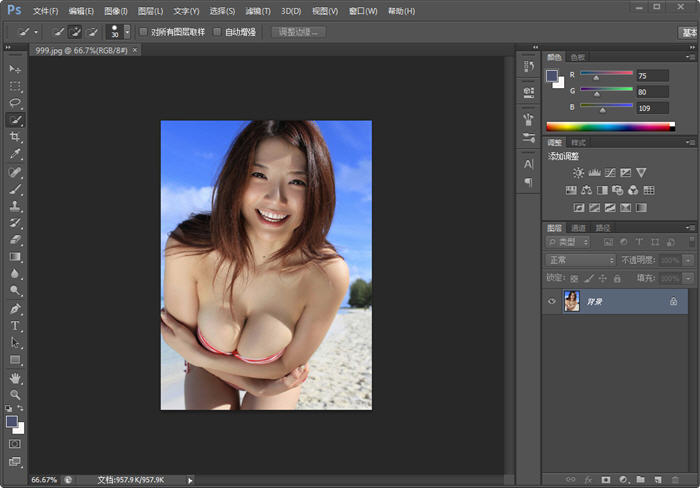Select the Dodge tool
The image size is (700, 488).
[x=15, y=291]
